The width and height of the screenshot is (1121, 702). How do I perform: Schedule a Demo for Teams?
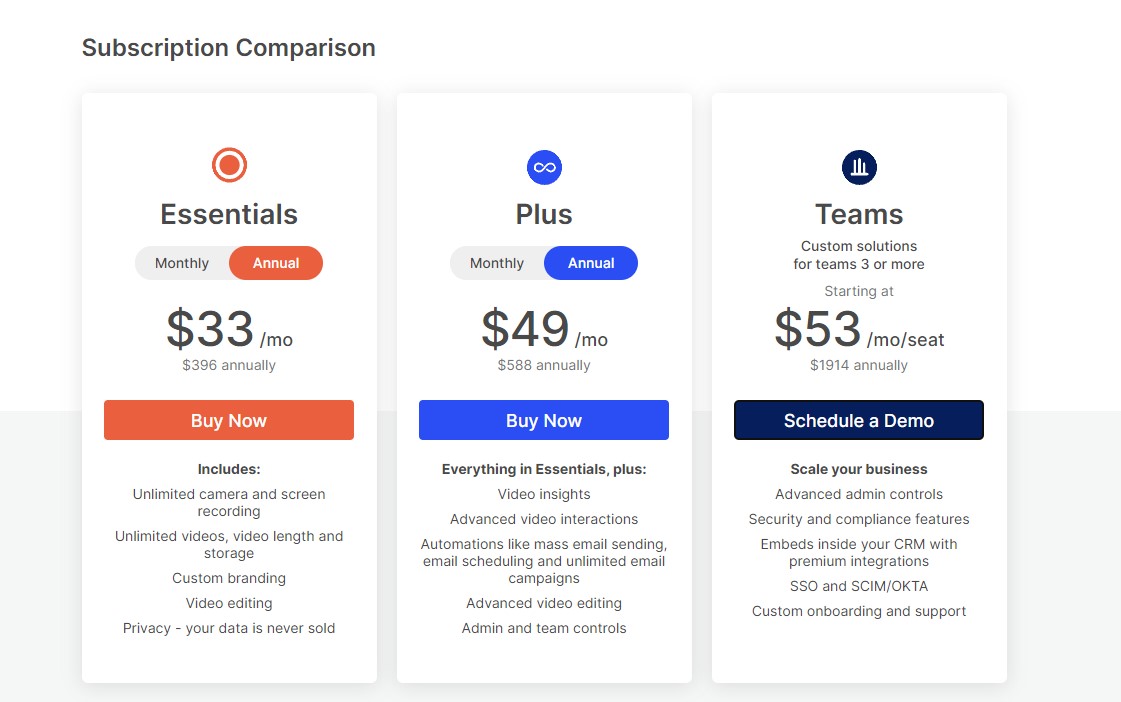tap(859, 420)
